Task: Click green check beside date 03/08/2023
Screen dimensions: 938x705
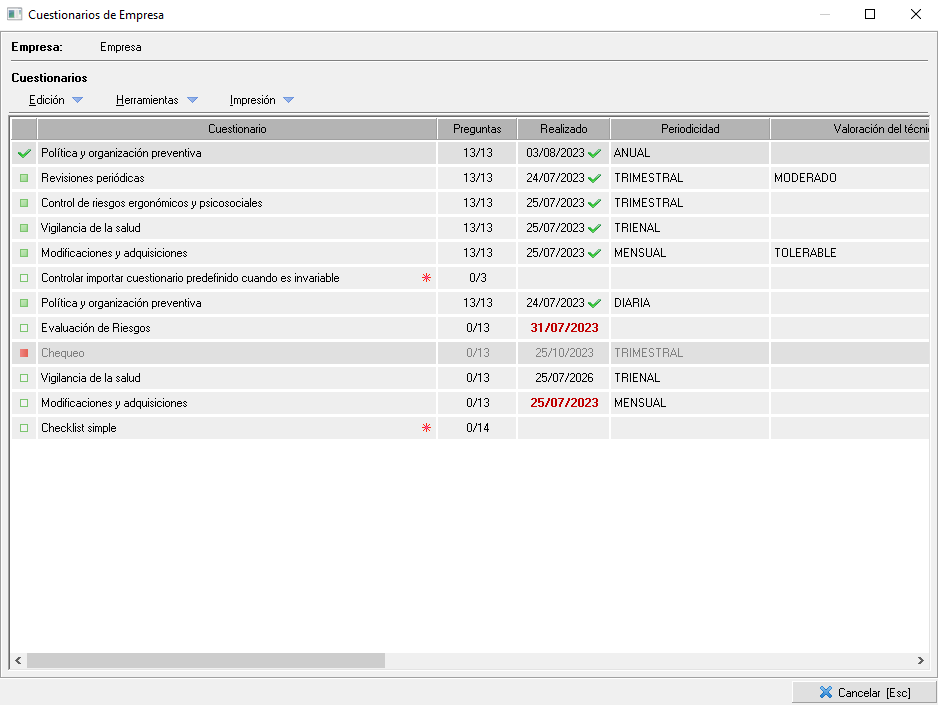Action: pos(595,153)
